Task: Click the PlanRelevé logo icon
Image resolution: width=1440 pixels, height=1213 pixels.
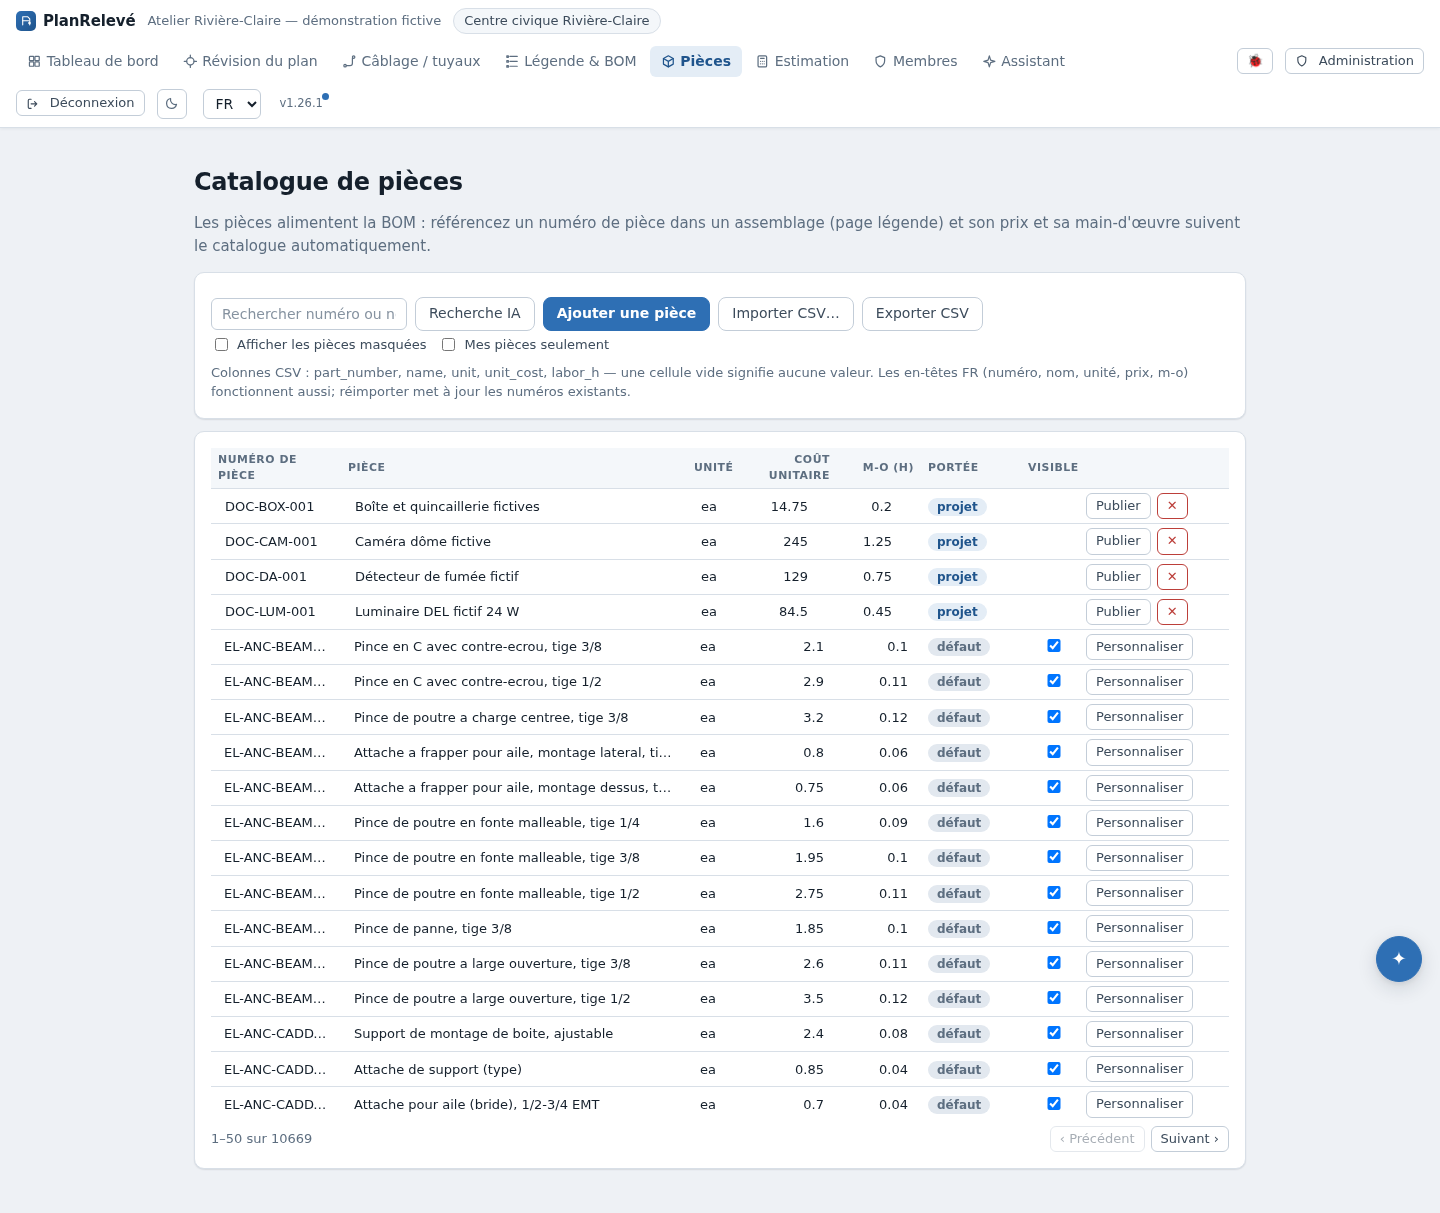Action: [x=26, y=21]
